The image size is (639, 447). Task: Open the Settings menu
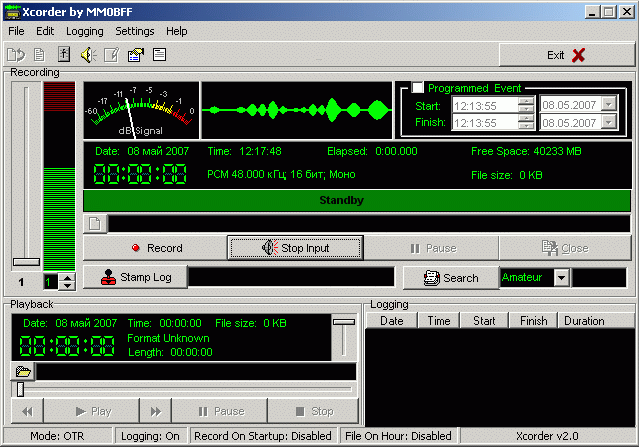pyautogui.click(x=135, y=31)
